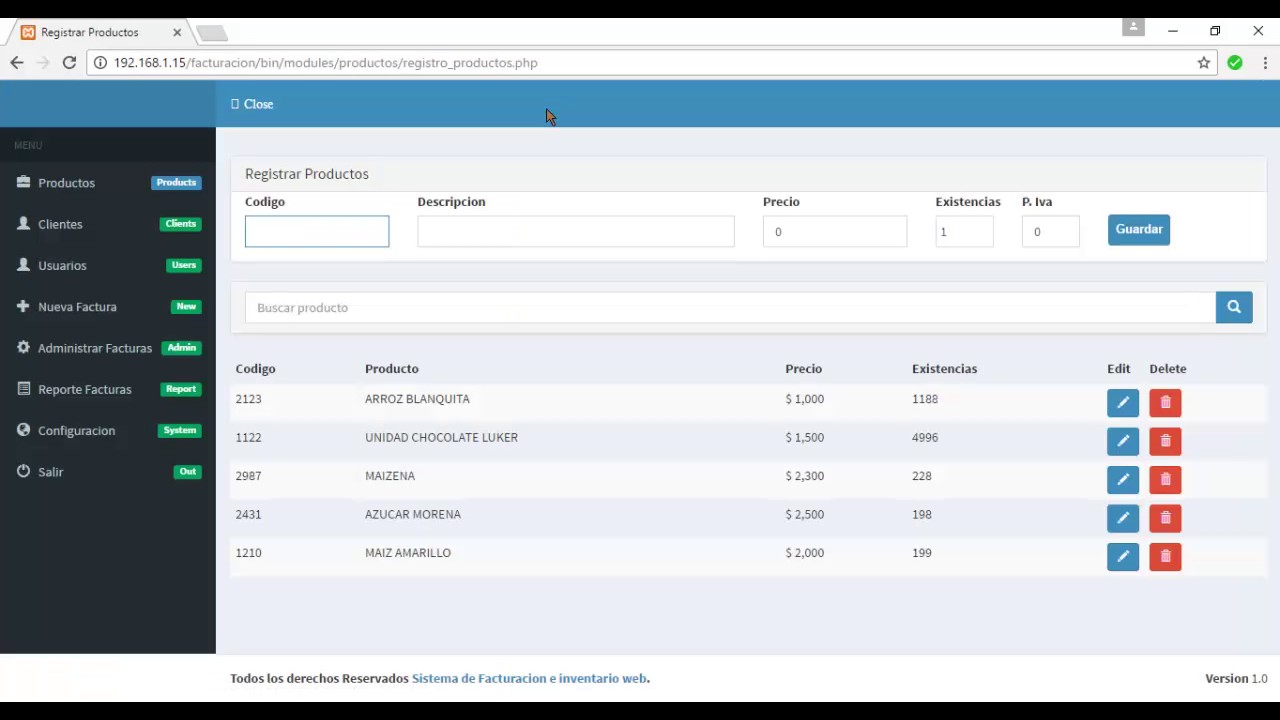The height and width of the screenshot is (720, 1280).
Task: Delete the MAIZ AMARILLO product
Action: (1165, 557)
